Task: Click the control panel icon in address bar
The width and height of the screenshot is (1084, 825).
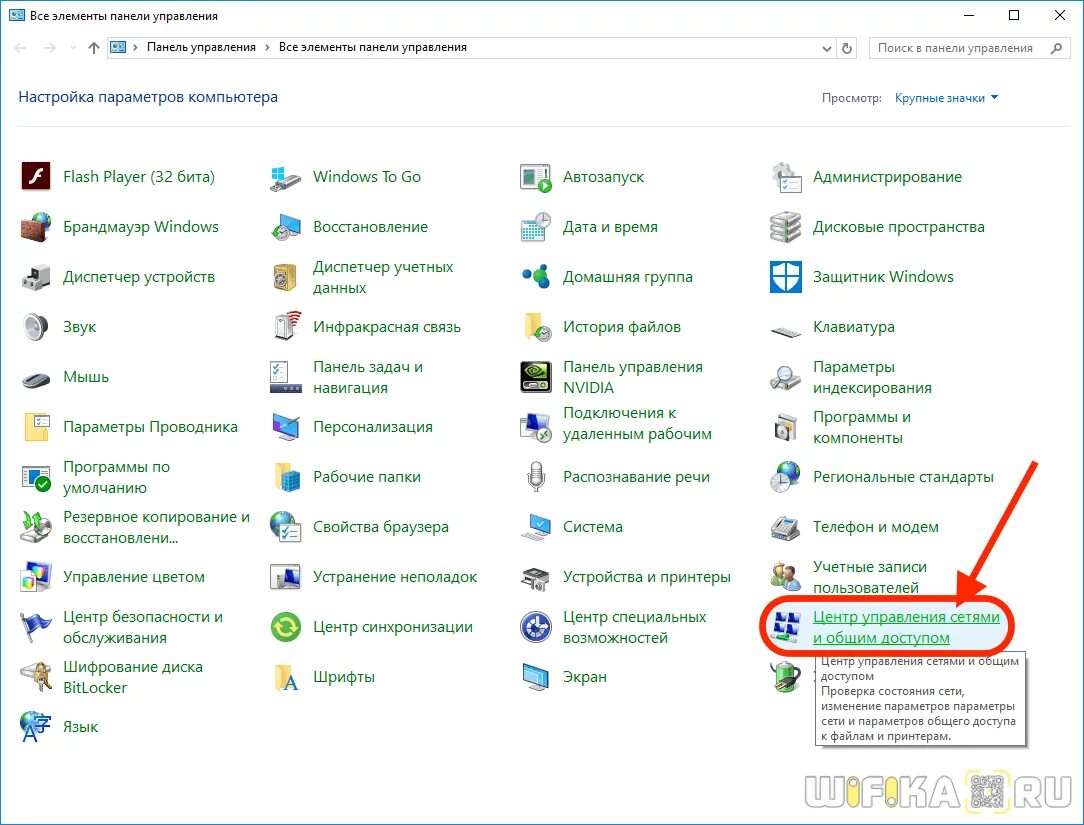Action: (x=118, y=47)
